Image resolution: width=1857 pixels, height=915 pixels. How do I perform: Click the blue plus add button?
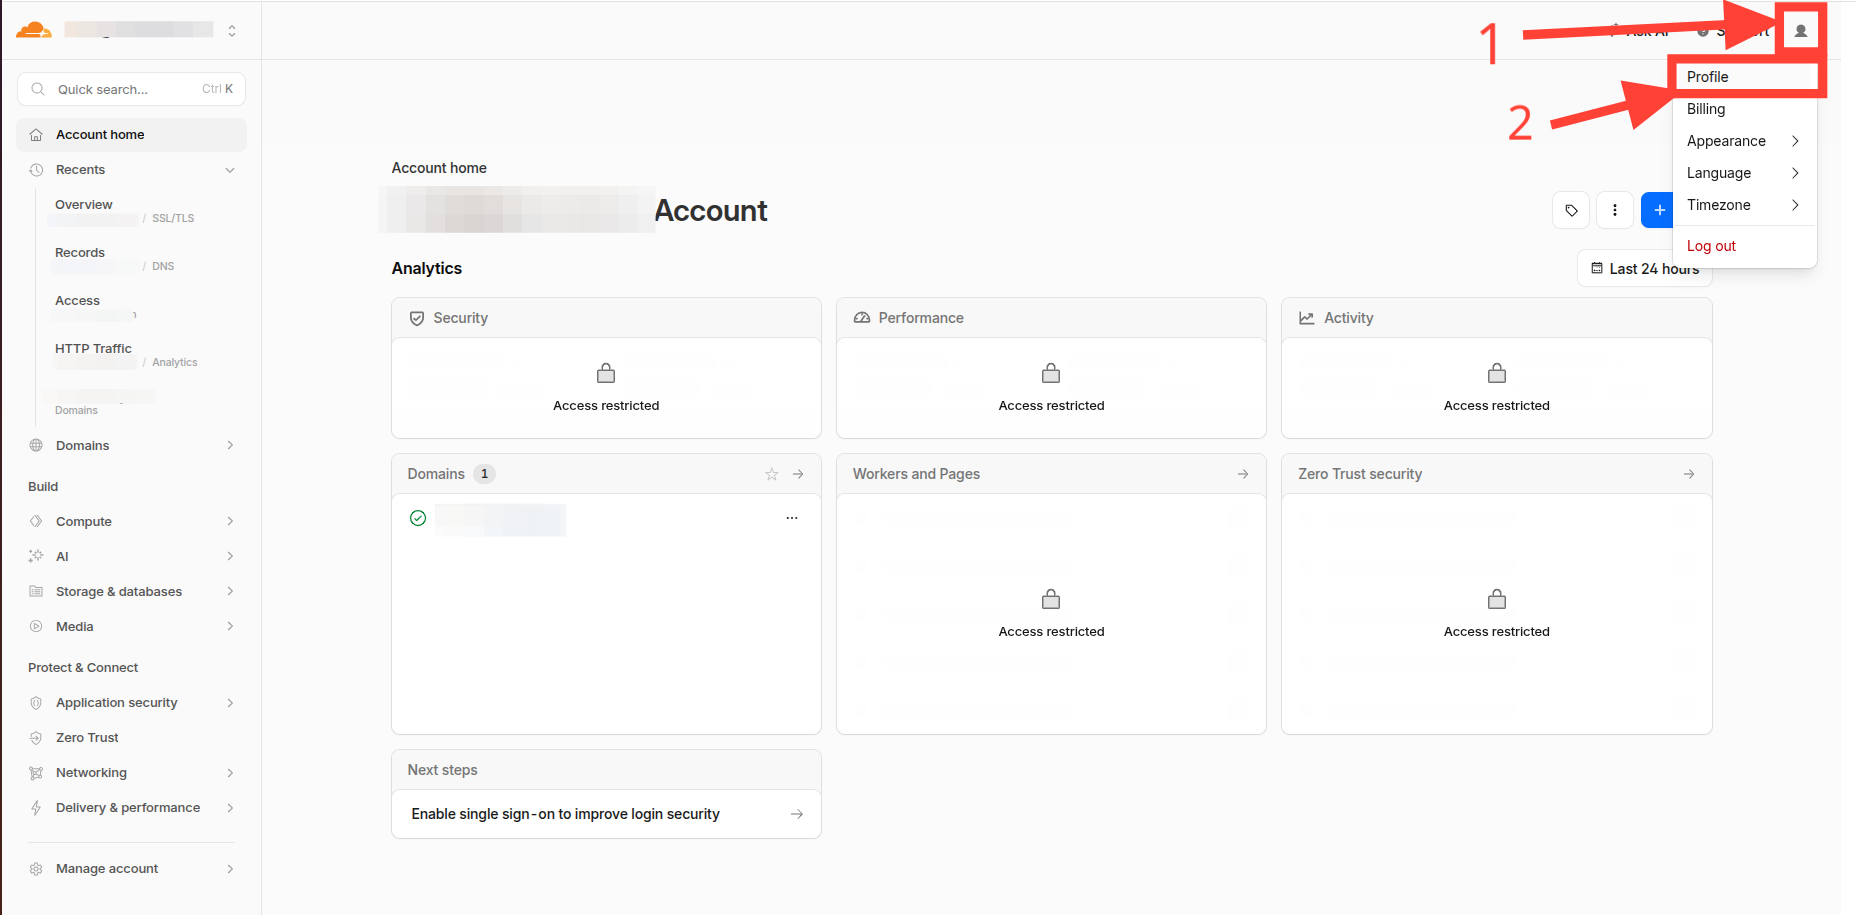coord(1658,210)
